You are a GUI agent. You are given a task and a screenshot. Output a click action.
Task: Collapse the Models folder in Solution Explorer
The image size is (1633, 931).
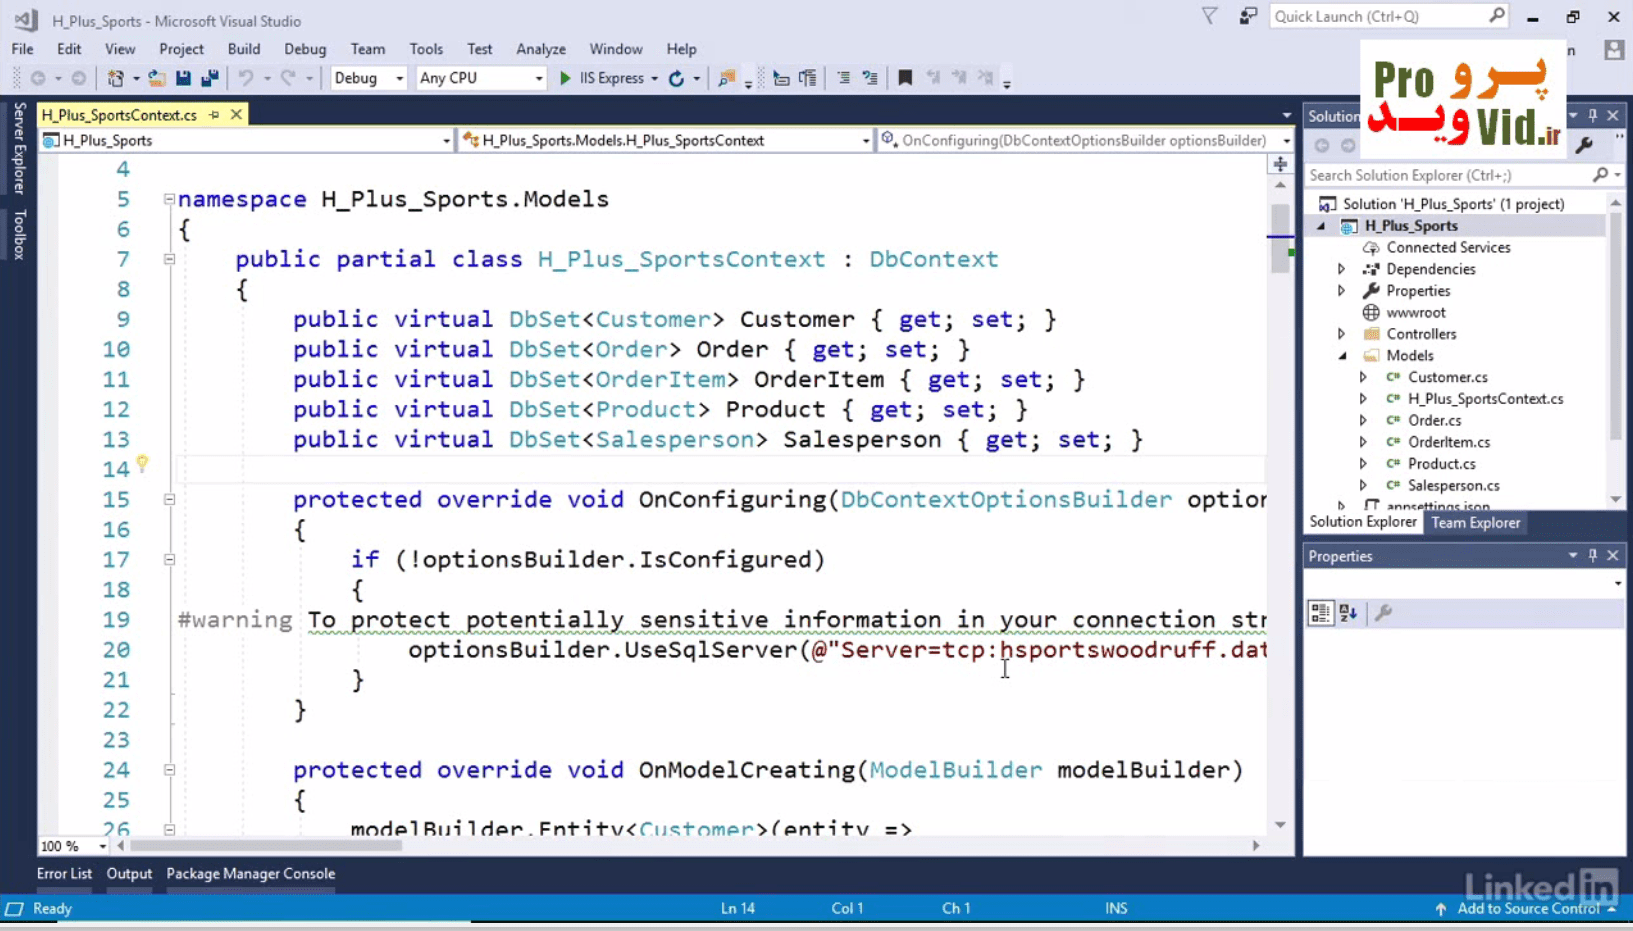[x=1342, y=356]
